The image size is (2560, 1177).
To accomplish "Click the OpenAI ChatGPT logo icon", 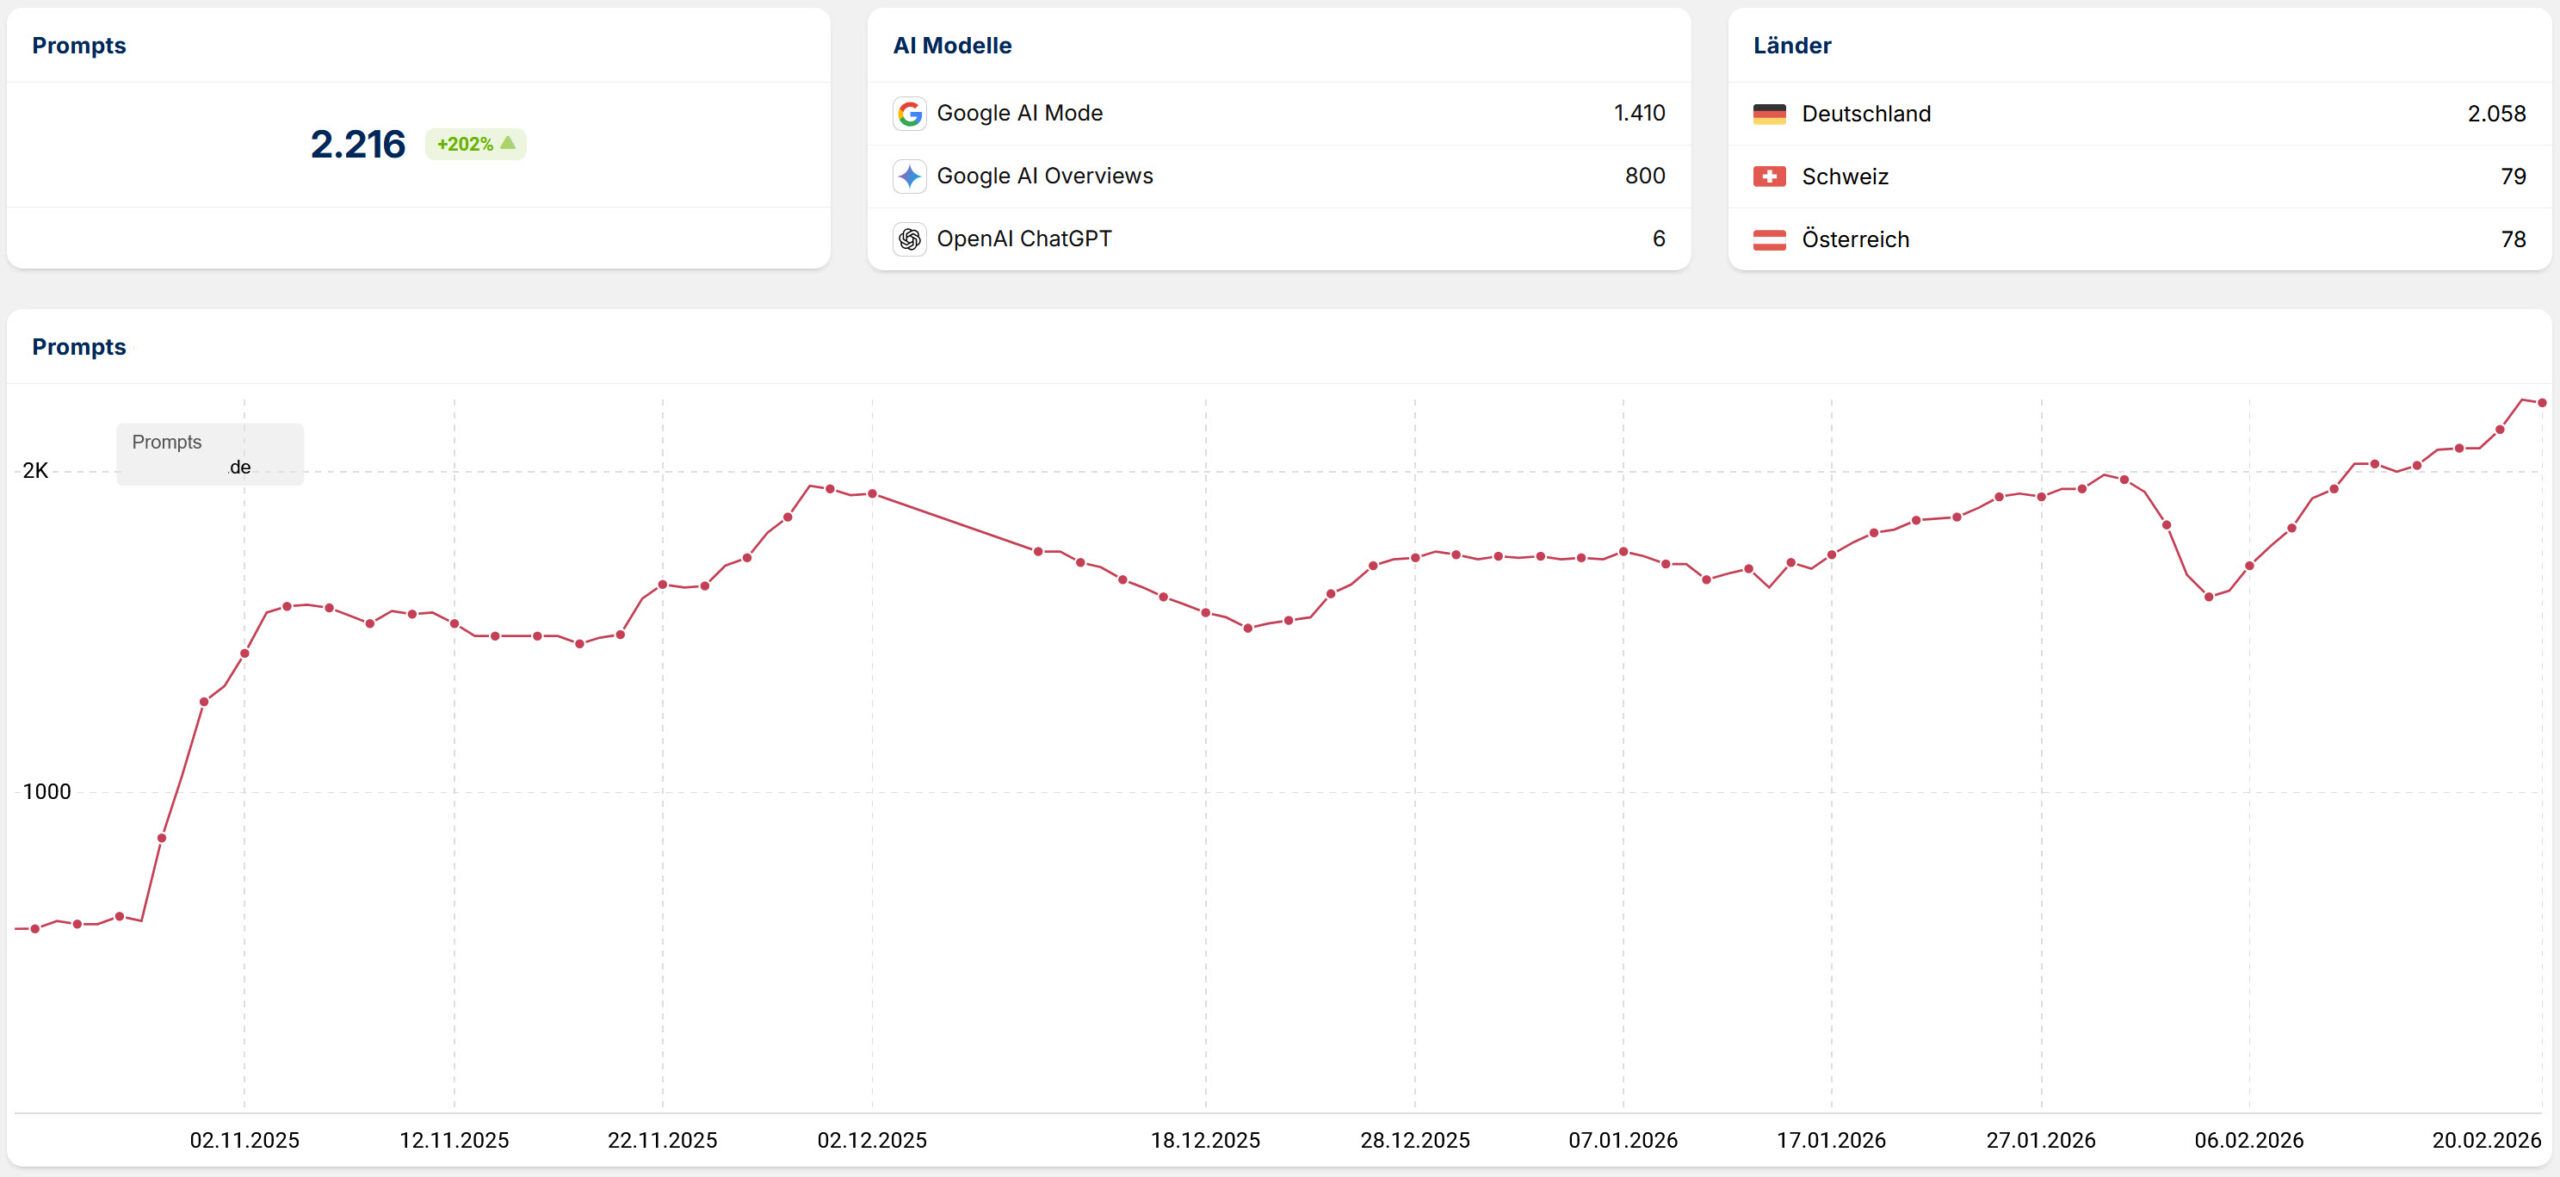I will [909, 239].
